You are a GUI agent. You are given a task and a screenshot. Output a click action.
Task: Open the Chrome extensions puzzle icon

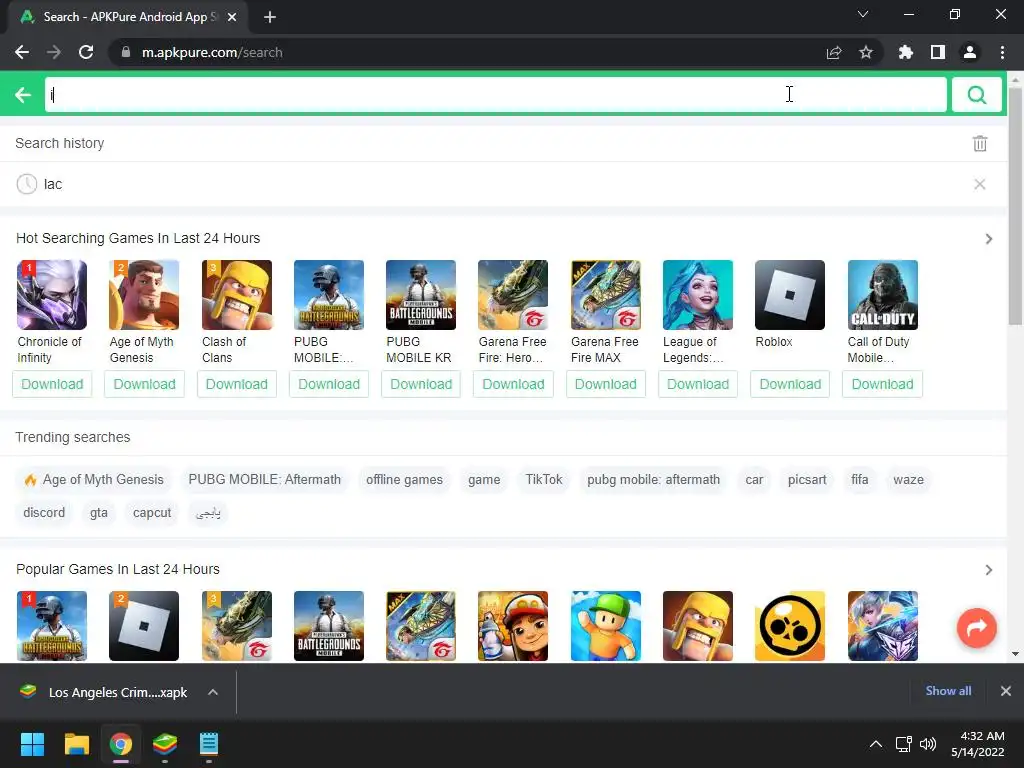point(905,52)
